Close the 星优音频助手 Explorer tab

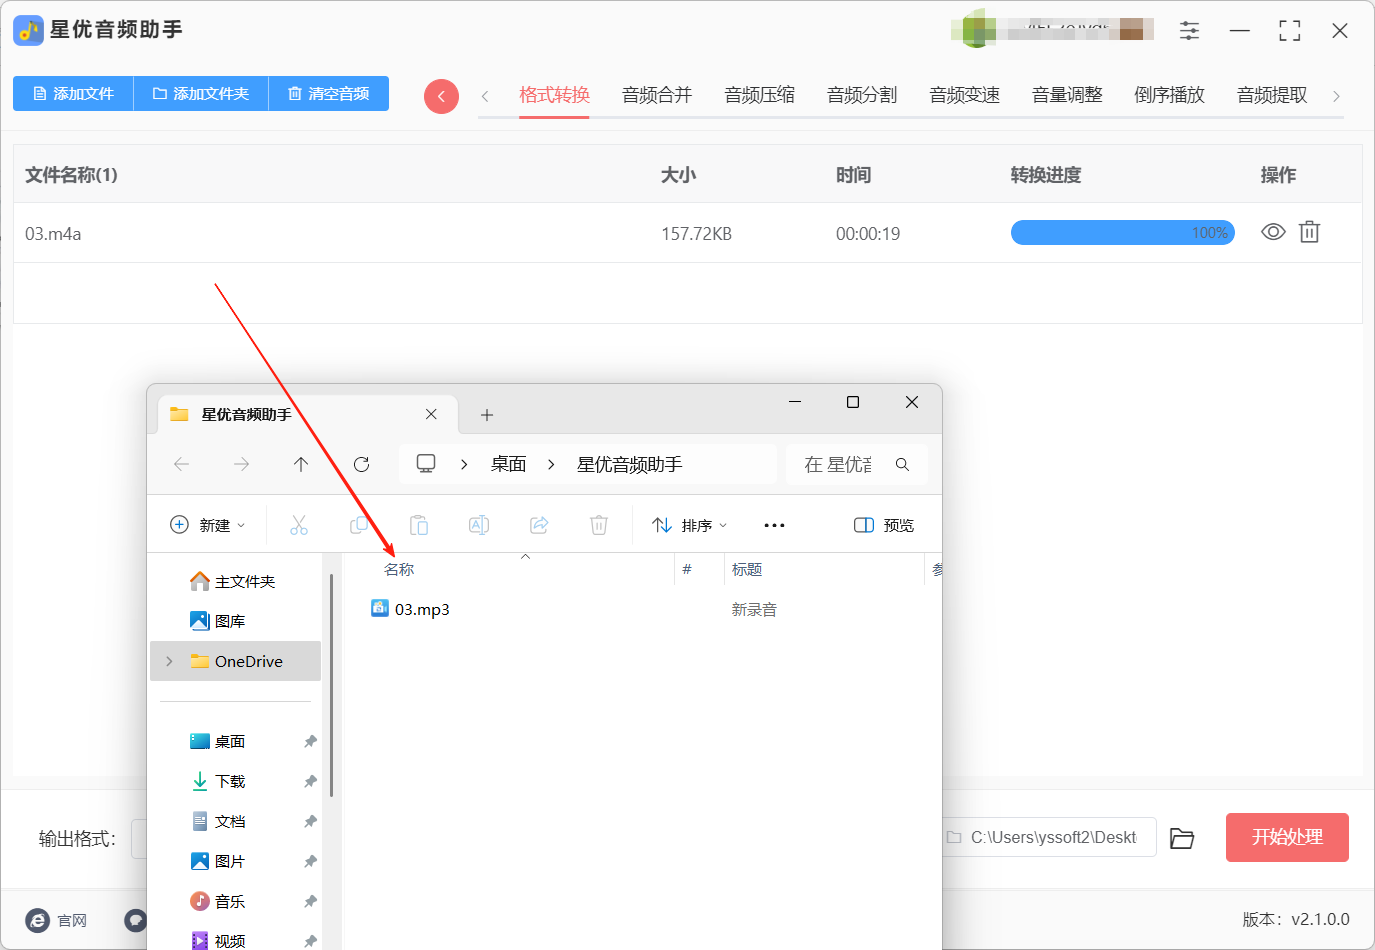431,414
